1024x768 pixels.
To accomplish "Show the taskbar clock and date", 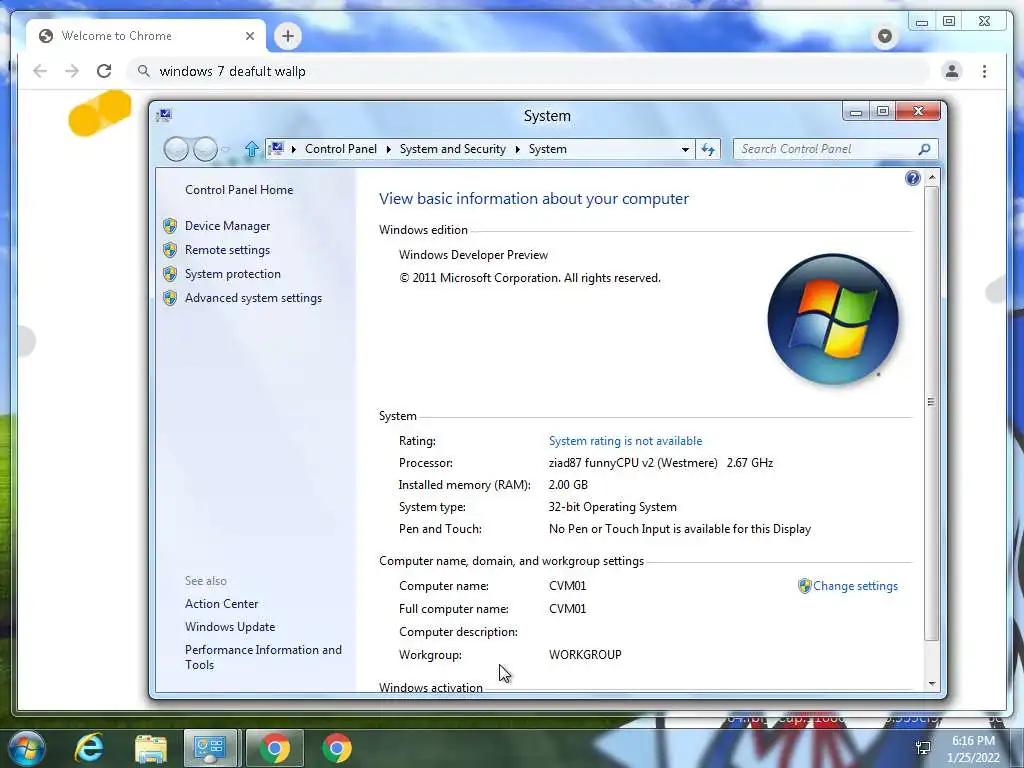I will click(x=973, y=749).
